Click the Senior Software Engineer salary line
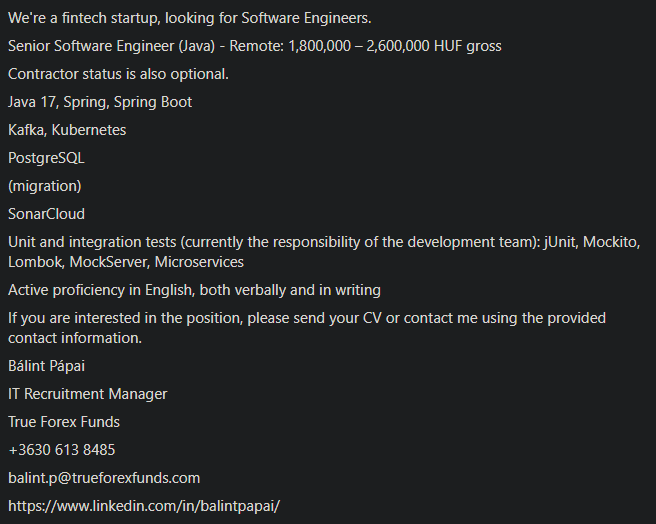 255,46
